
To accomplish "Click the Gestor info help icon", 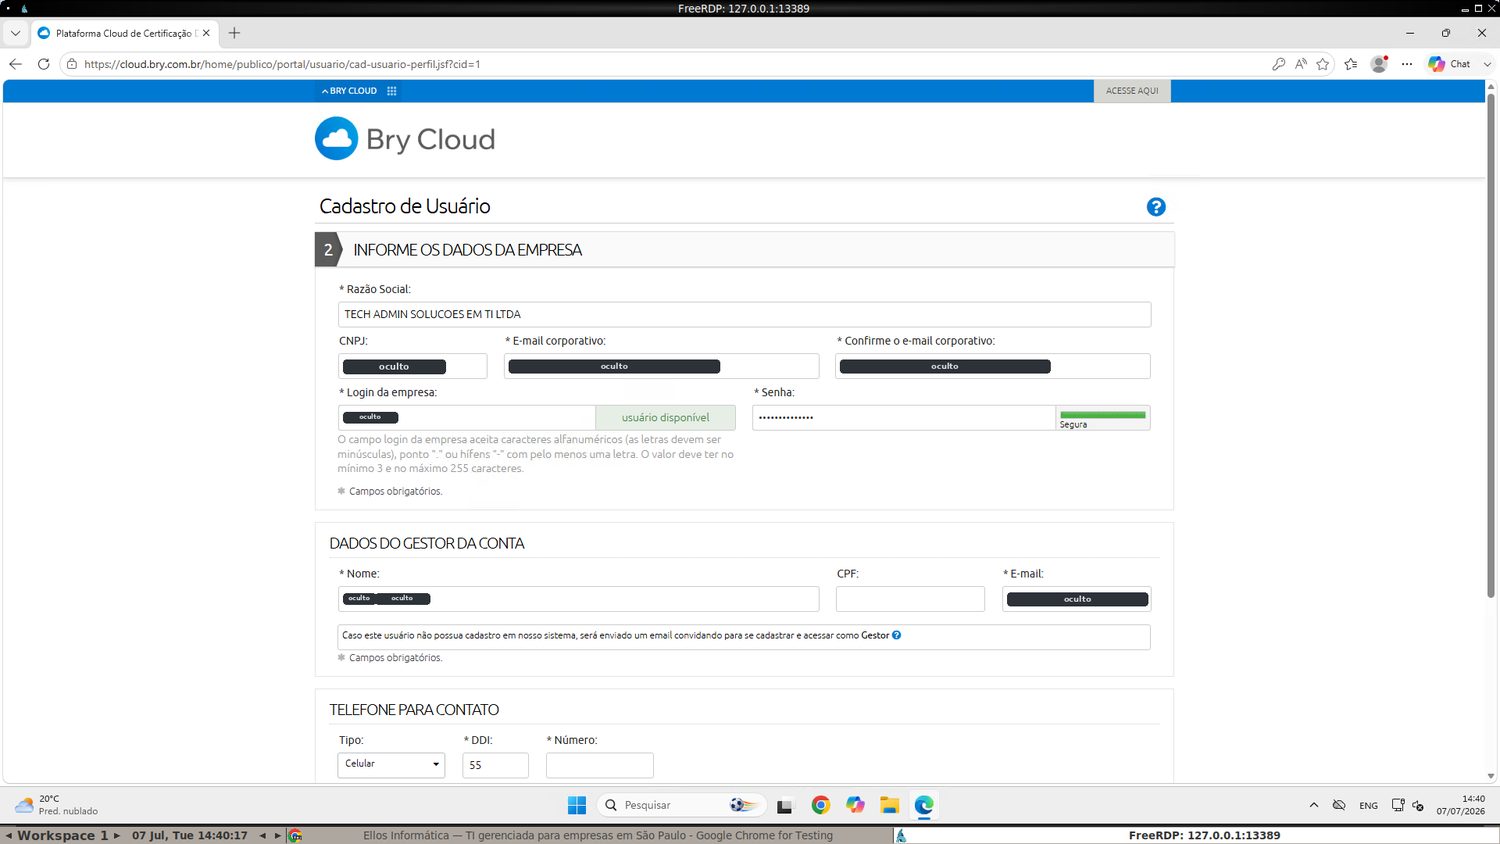I will click(x=896, y=635).
